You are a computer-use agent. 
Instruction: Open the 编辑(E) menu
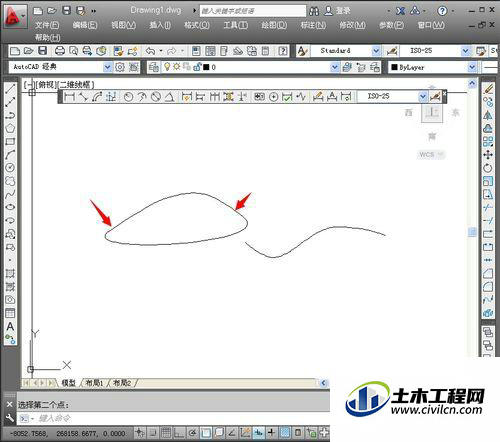pos(85,25)
